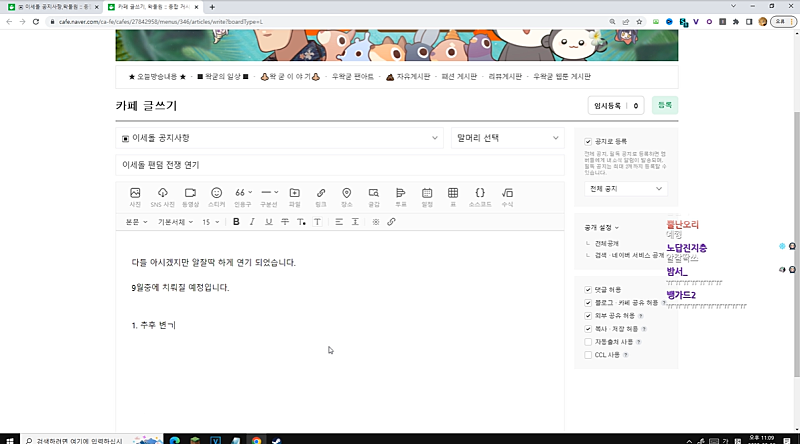The height and width of the screenshot is (444, 800).
Task: Uncheck the 공지로 등록 checkbox
Action: tap(588, 142)
